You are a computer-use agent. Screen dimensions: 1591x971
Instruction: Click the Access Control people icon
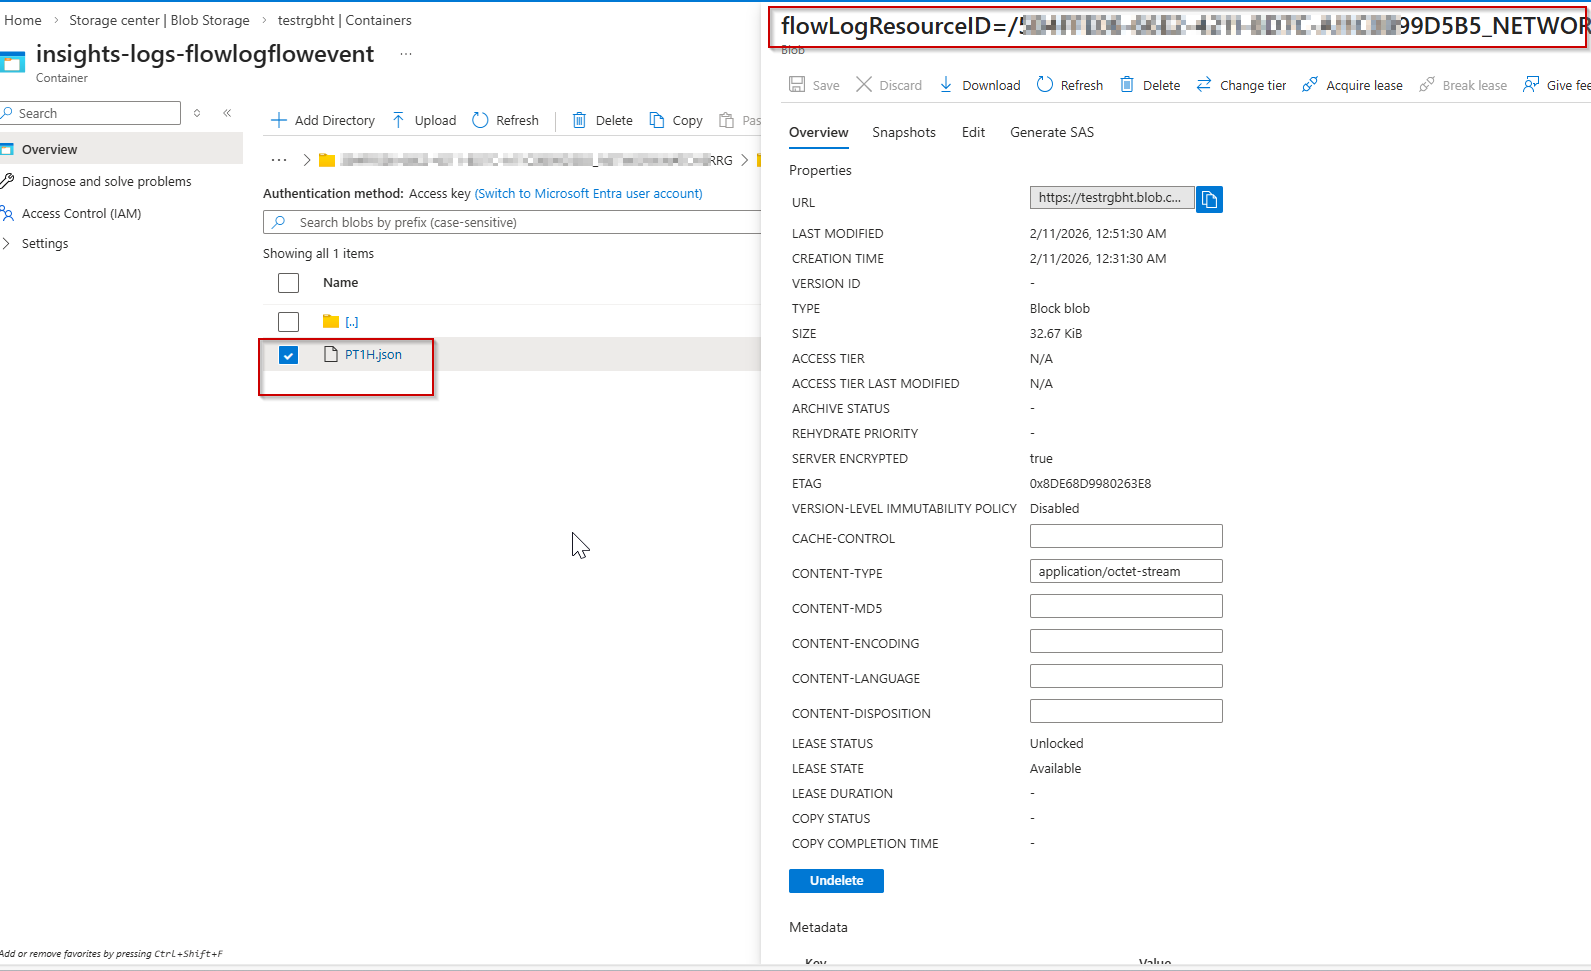7,213
